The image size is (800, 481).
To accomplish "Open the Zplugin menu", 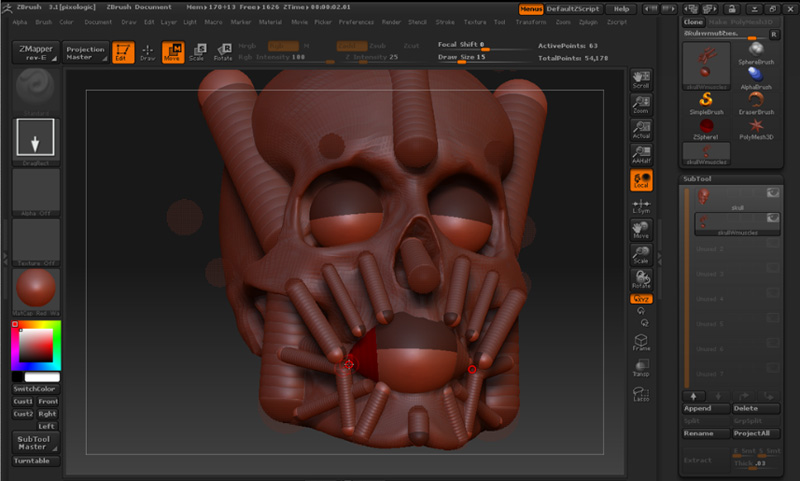I will pyautogui.click(x=588, y=22).
